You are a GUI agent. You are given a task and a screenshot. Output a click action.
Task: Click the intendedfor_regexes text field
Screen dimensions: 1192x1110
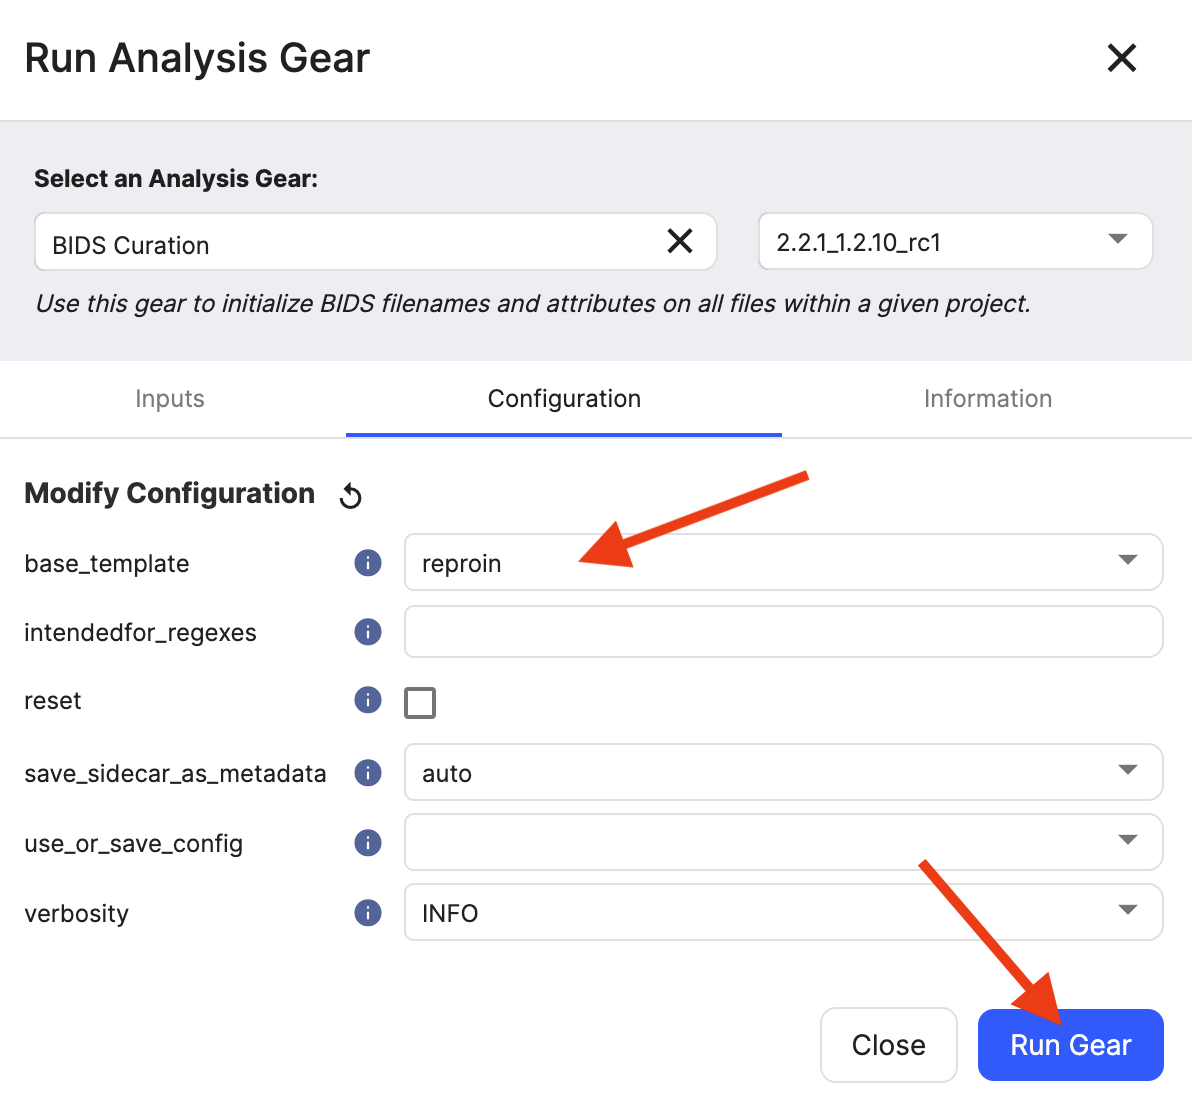tap(783, 631)
